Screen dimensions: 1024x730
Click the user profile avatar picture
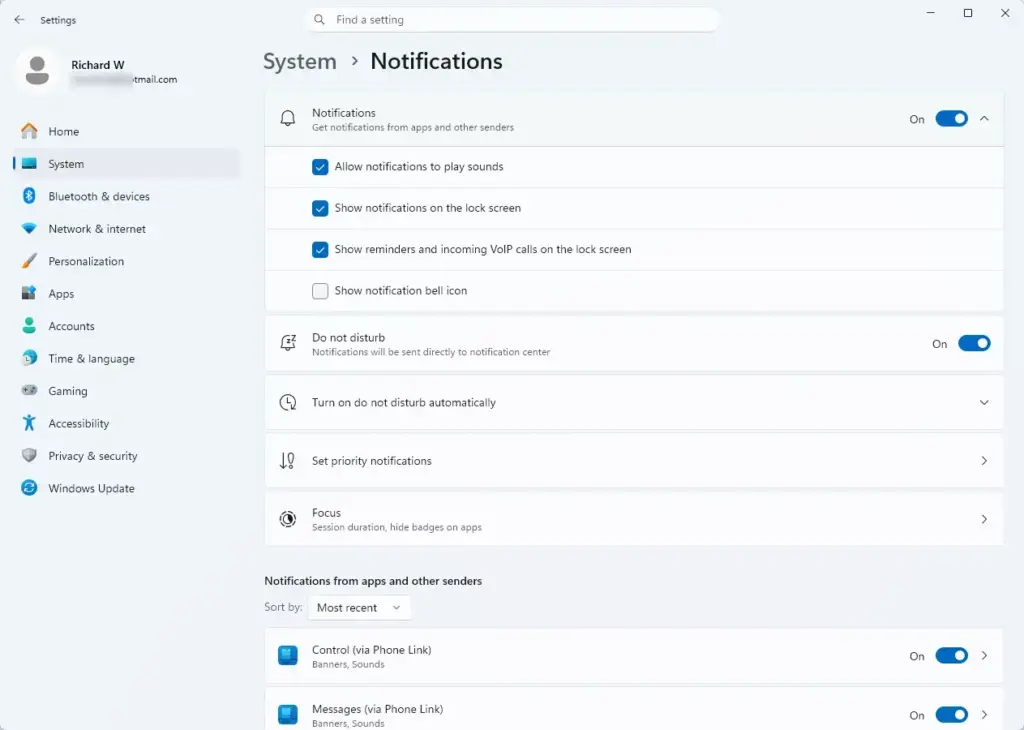37,71
